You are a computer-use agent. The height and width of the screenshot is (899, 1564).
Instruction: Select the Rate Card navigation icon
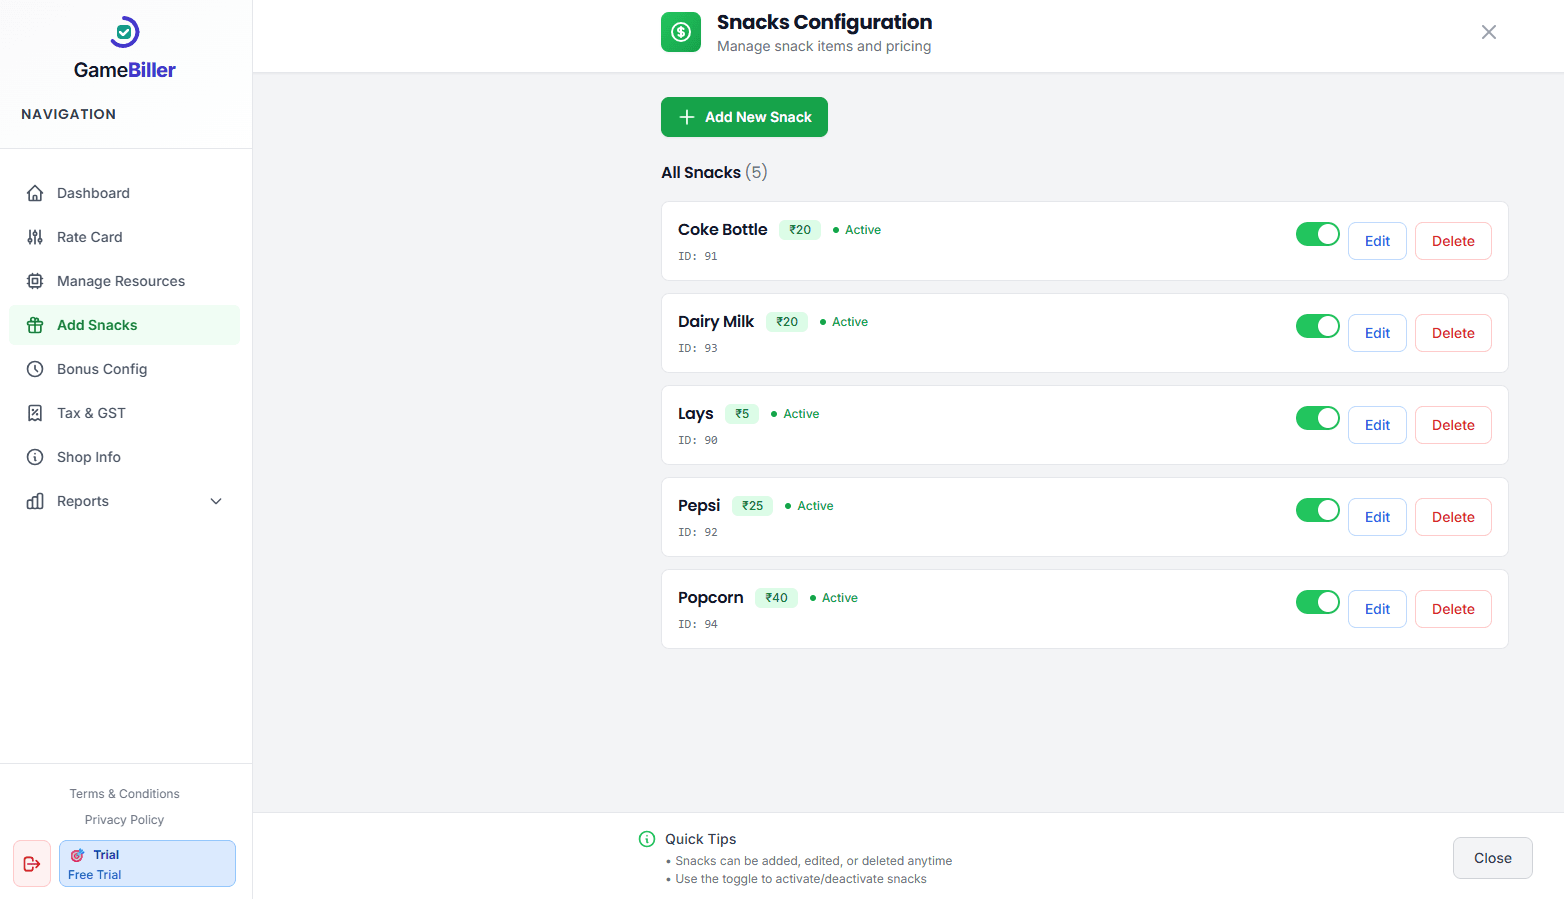[x=35, y=237]
